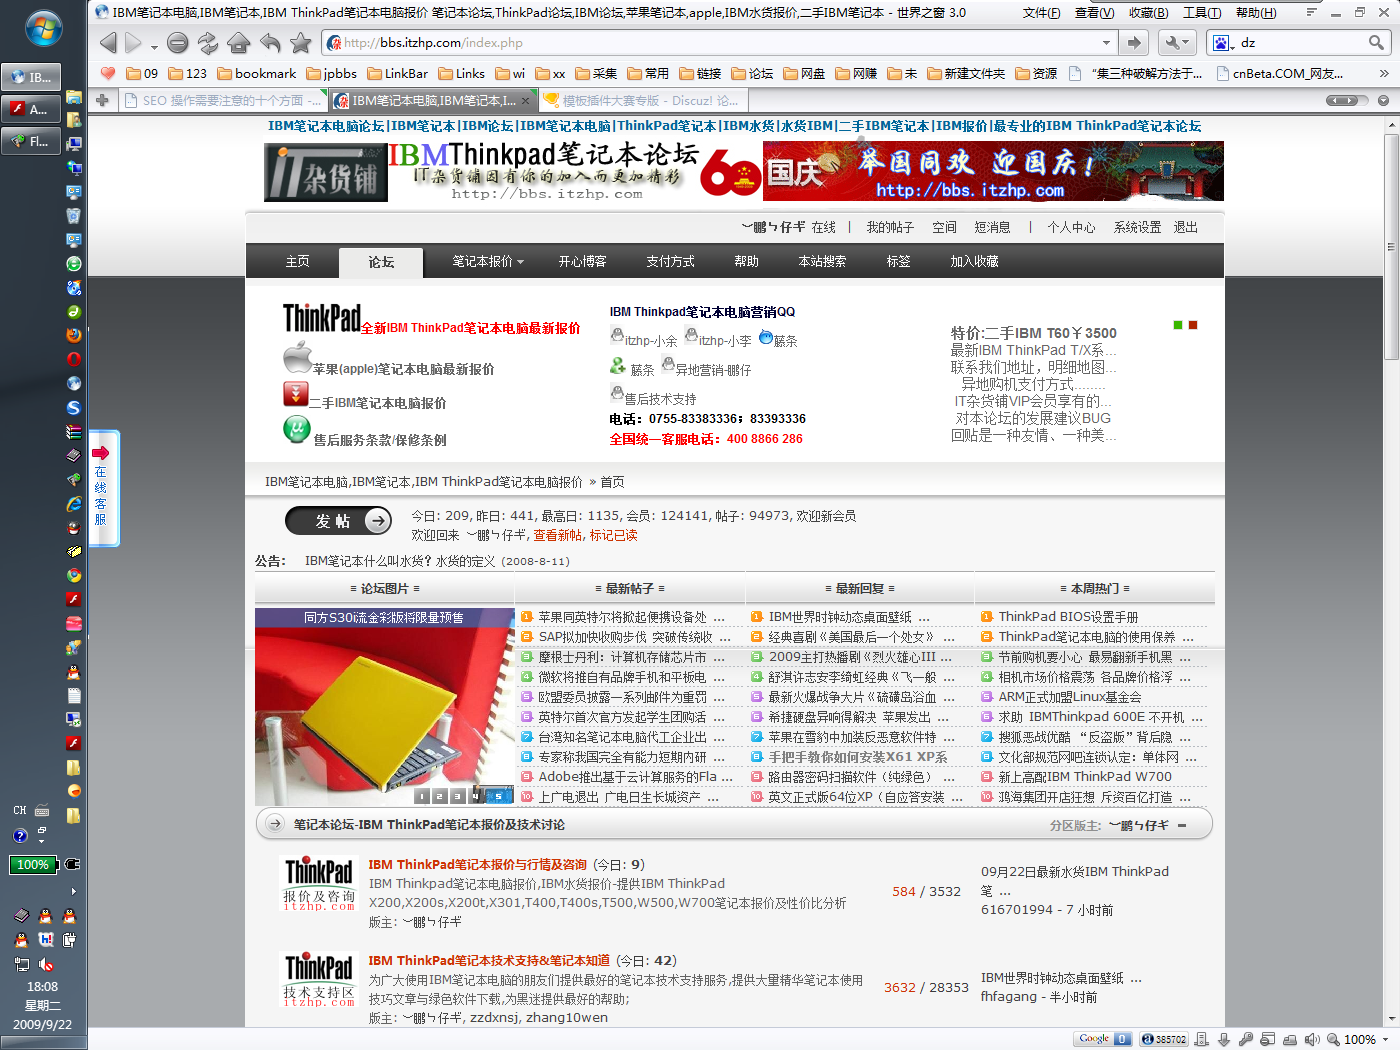Screen dimensions: 1400x1050
Task: Click the Go arrow next to address bar
Action: tap(1133, 43)
